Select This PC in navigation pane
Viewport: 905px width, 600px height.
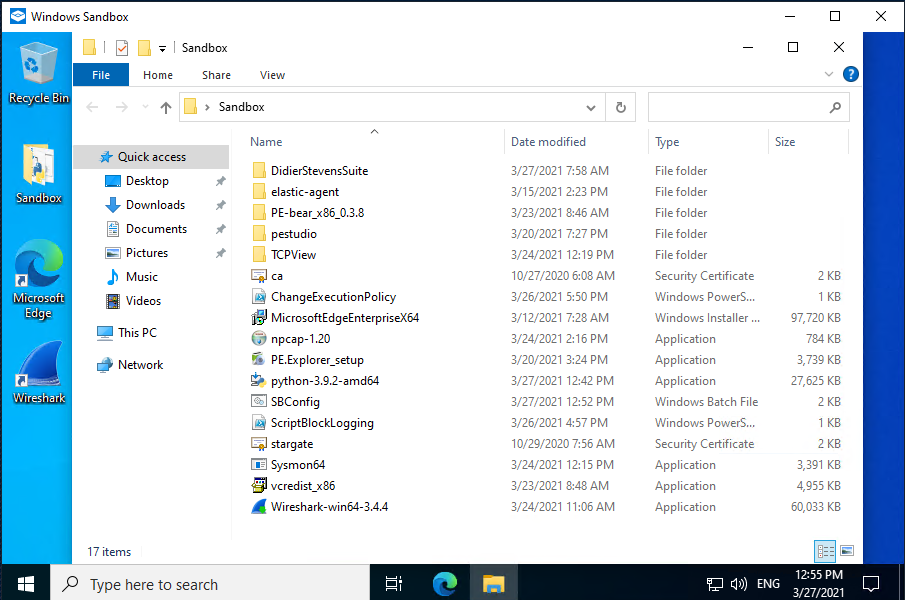pyautogui.click(x=137, y=333)
